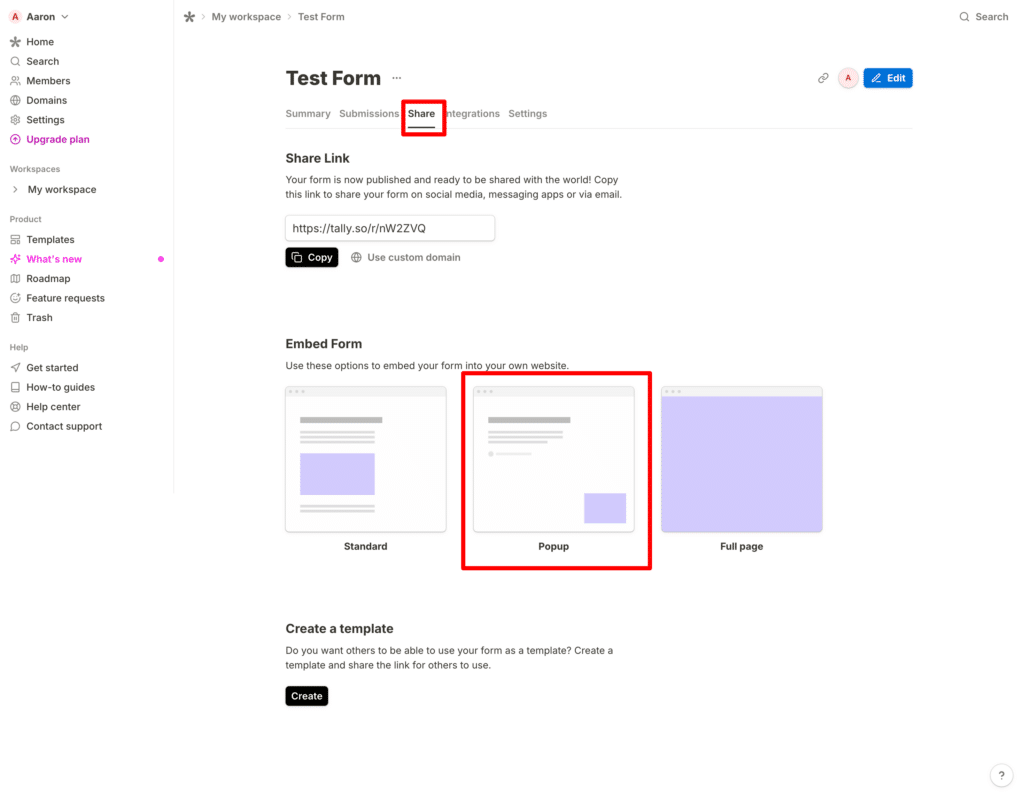Click the blue Edit button
The image size is (1024, 798).
[888, 78]
